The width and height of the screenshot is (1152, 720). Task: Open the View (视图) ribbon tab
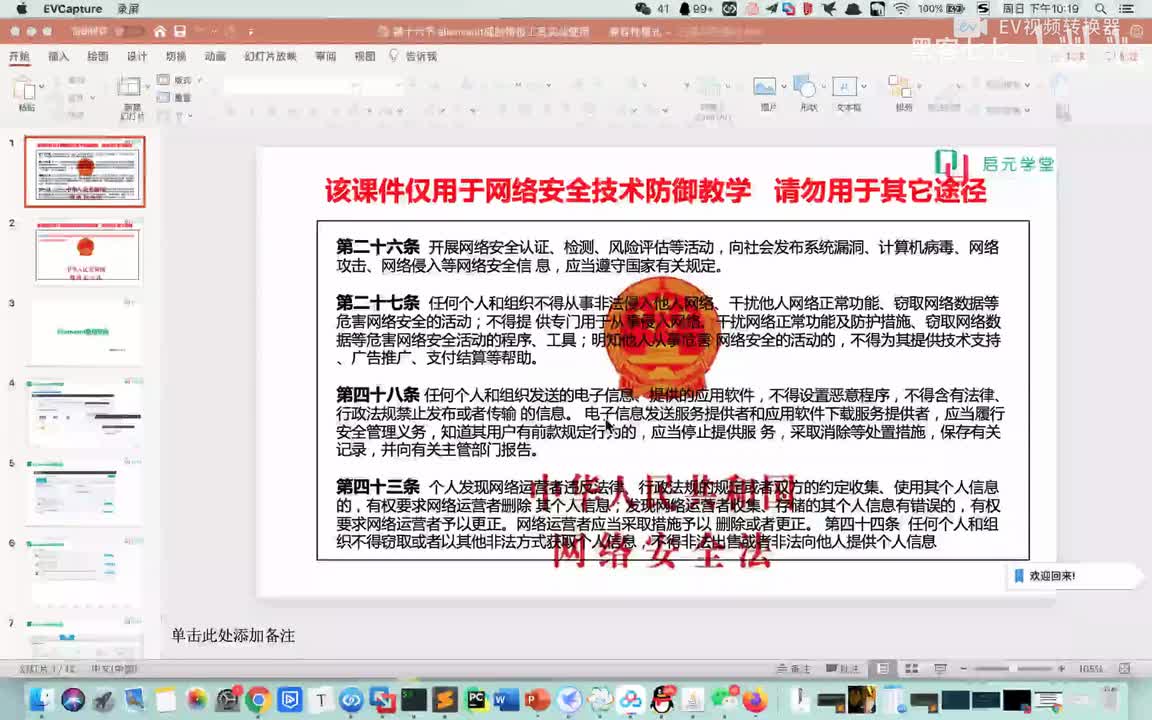click(364, 57)
